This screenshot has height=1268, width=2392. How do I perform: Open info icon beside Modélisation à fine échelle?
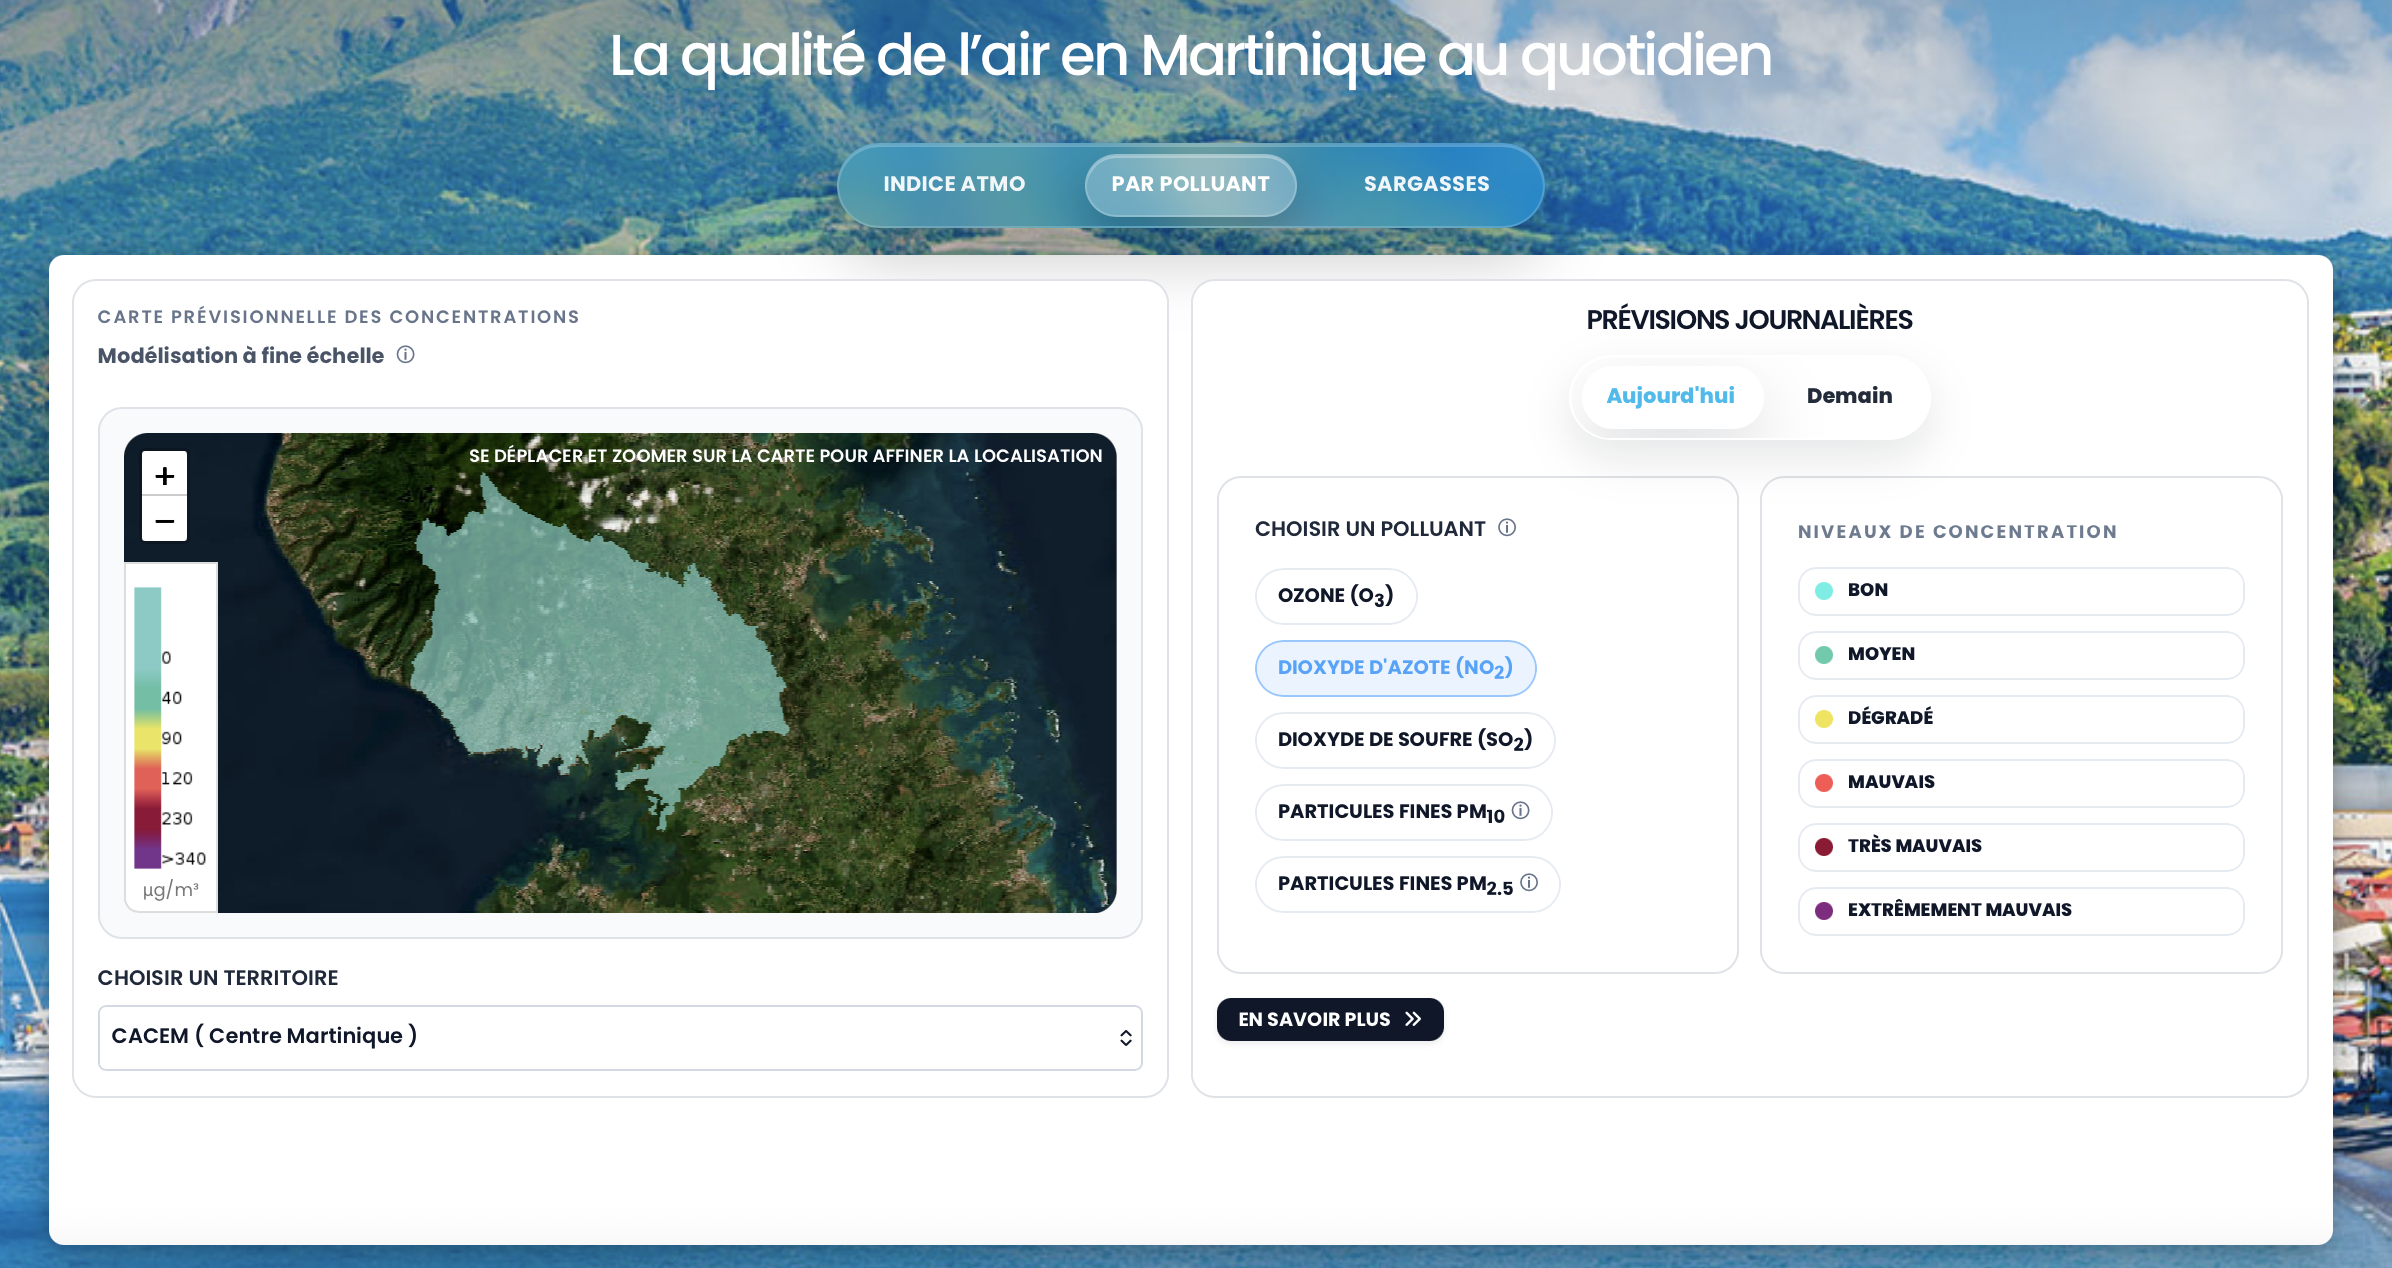405,355
